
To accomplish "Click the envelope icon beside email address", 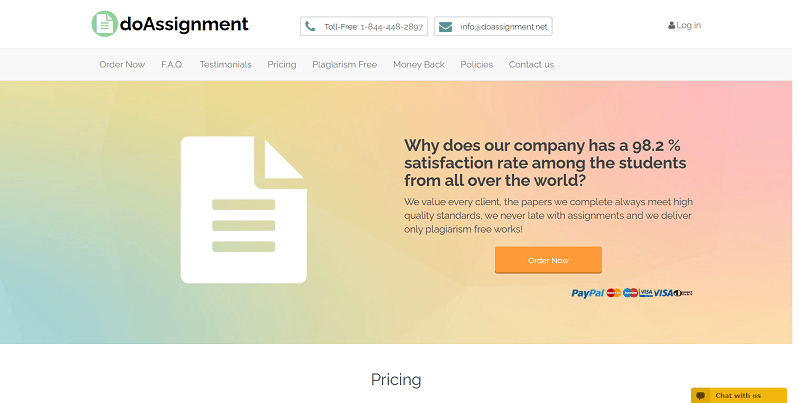I will coord(445,26).
